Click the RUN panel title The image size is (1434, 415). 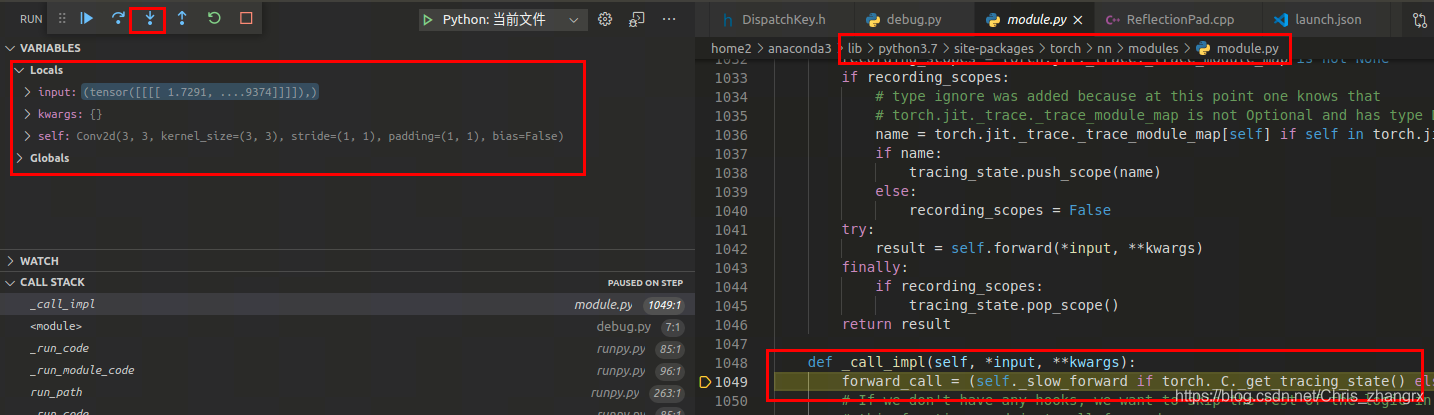[x=31, y=19]
